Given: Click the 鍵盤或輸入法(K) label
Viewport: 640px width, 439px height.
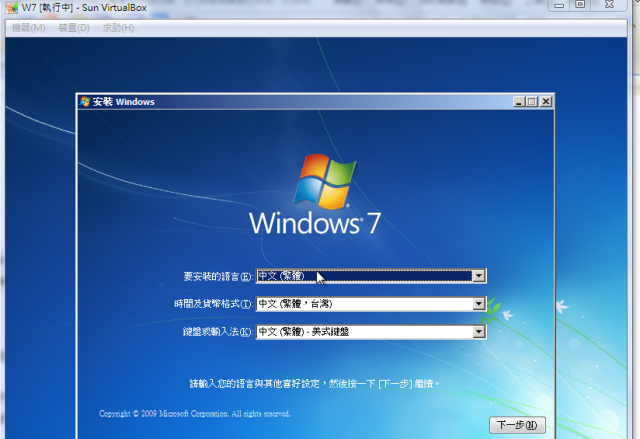Looking at the screenshot, I should point(218,332).
